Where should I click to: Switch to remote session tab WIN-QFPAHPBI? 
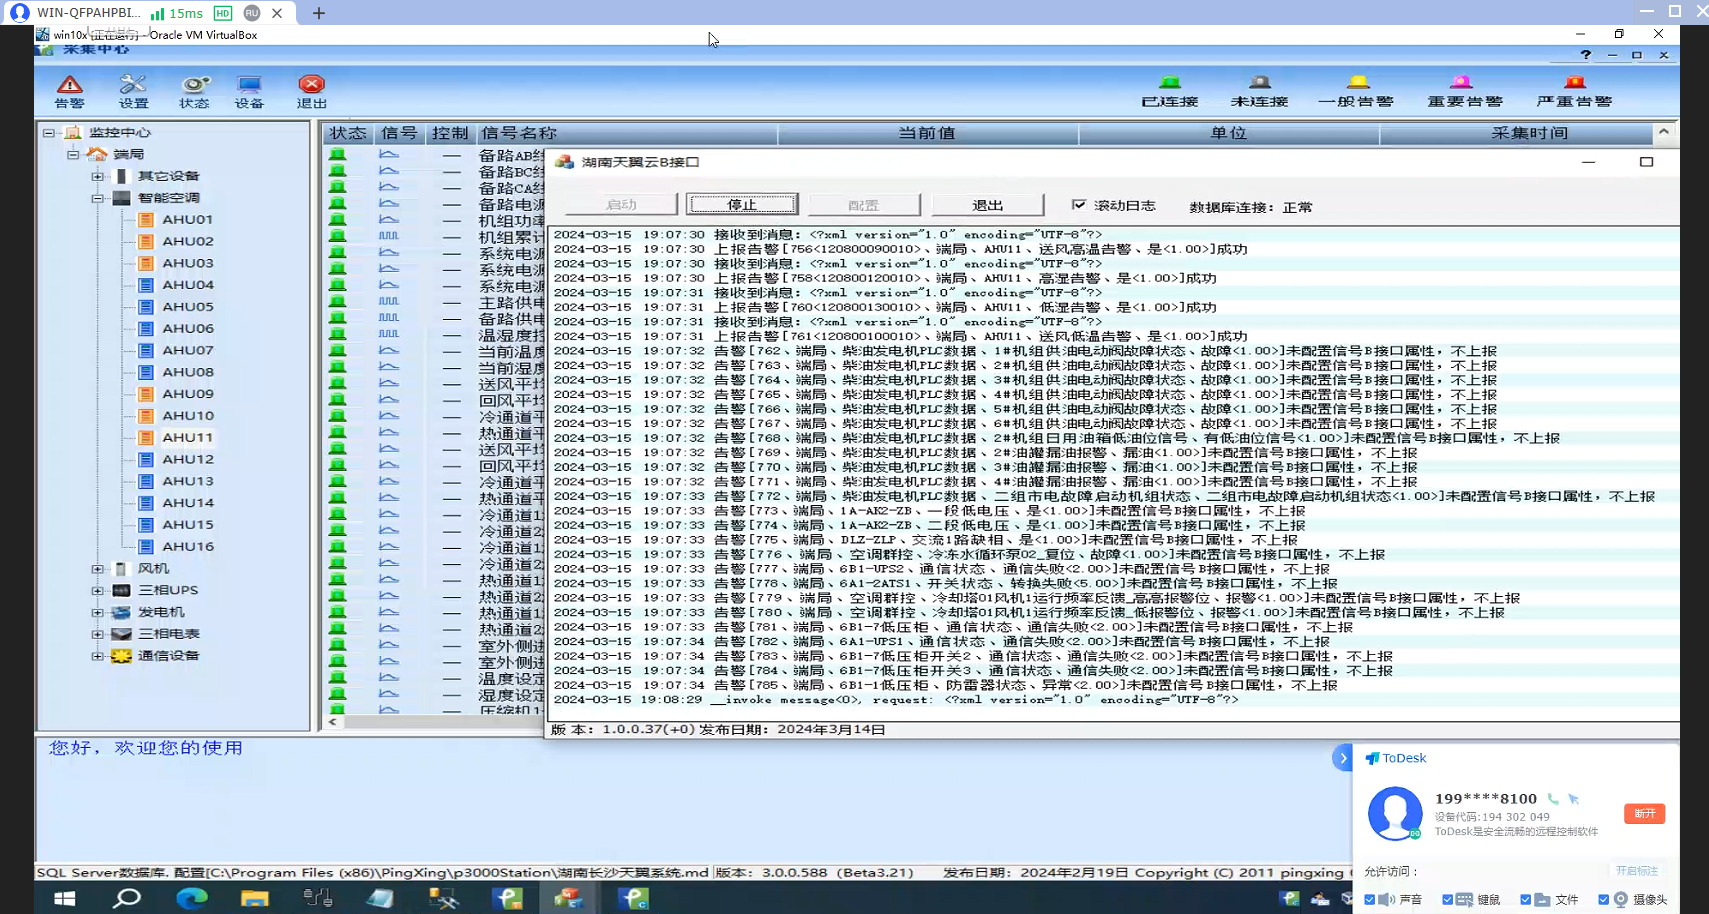[x=148, y=13]
